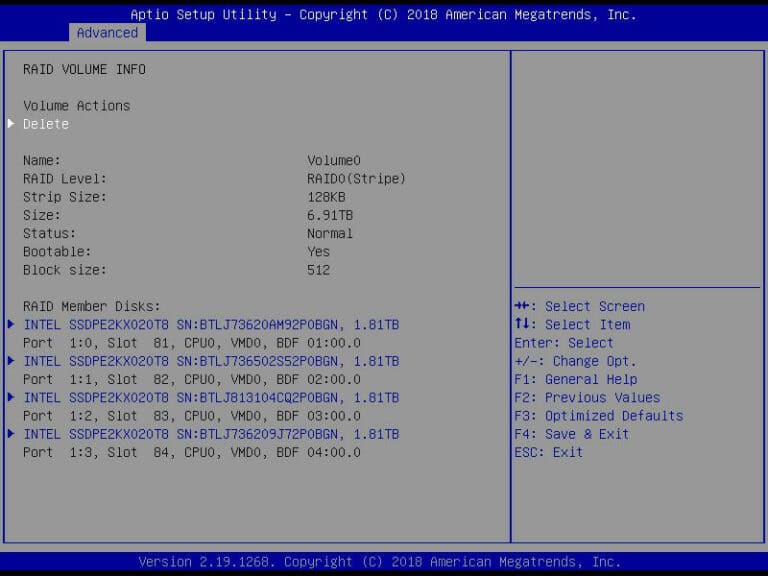The image size is (768, 576).
Task: Click the Port 1:1, Slot 82 line
Action: [x=192, y=380]
